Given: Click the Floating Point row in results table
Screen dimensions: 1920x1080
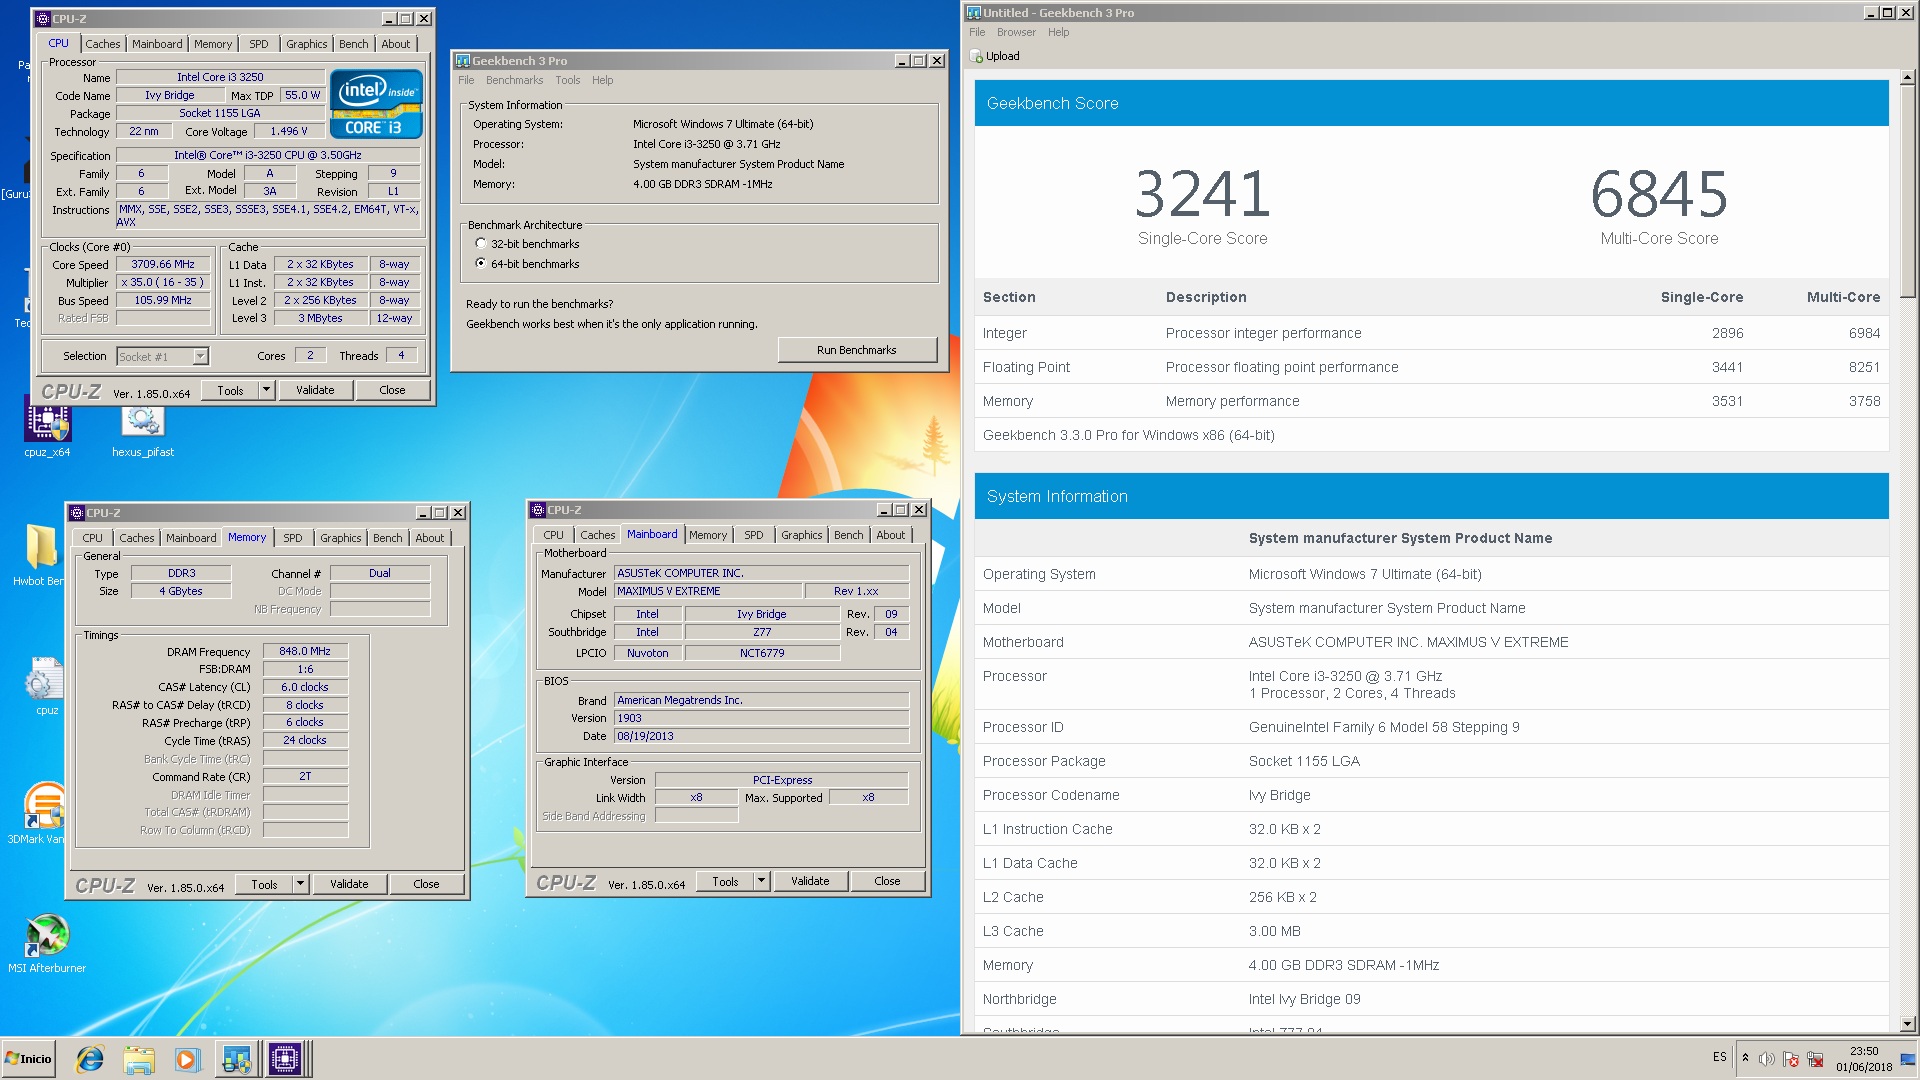Looking at the screenshot, I should (x=1431, y=367).
